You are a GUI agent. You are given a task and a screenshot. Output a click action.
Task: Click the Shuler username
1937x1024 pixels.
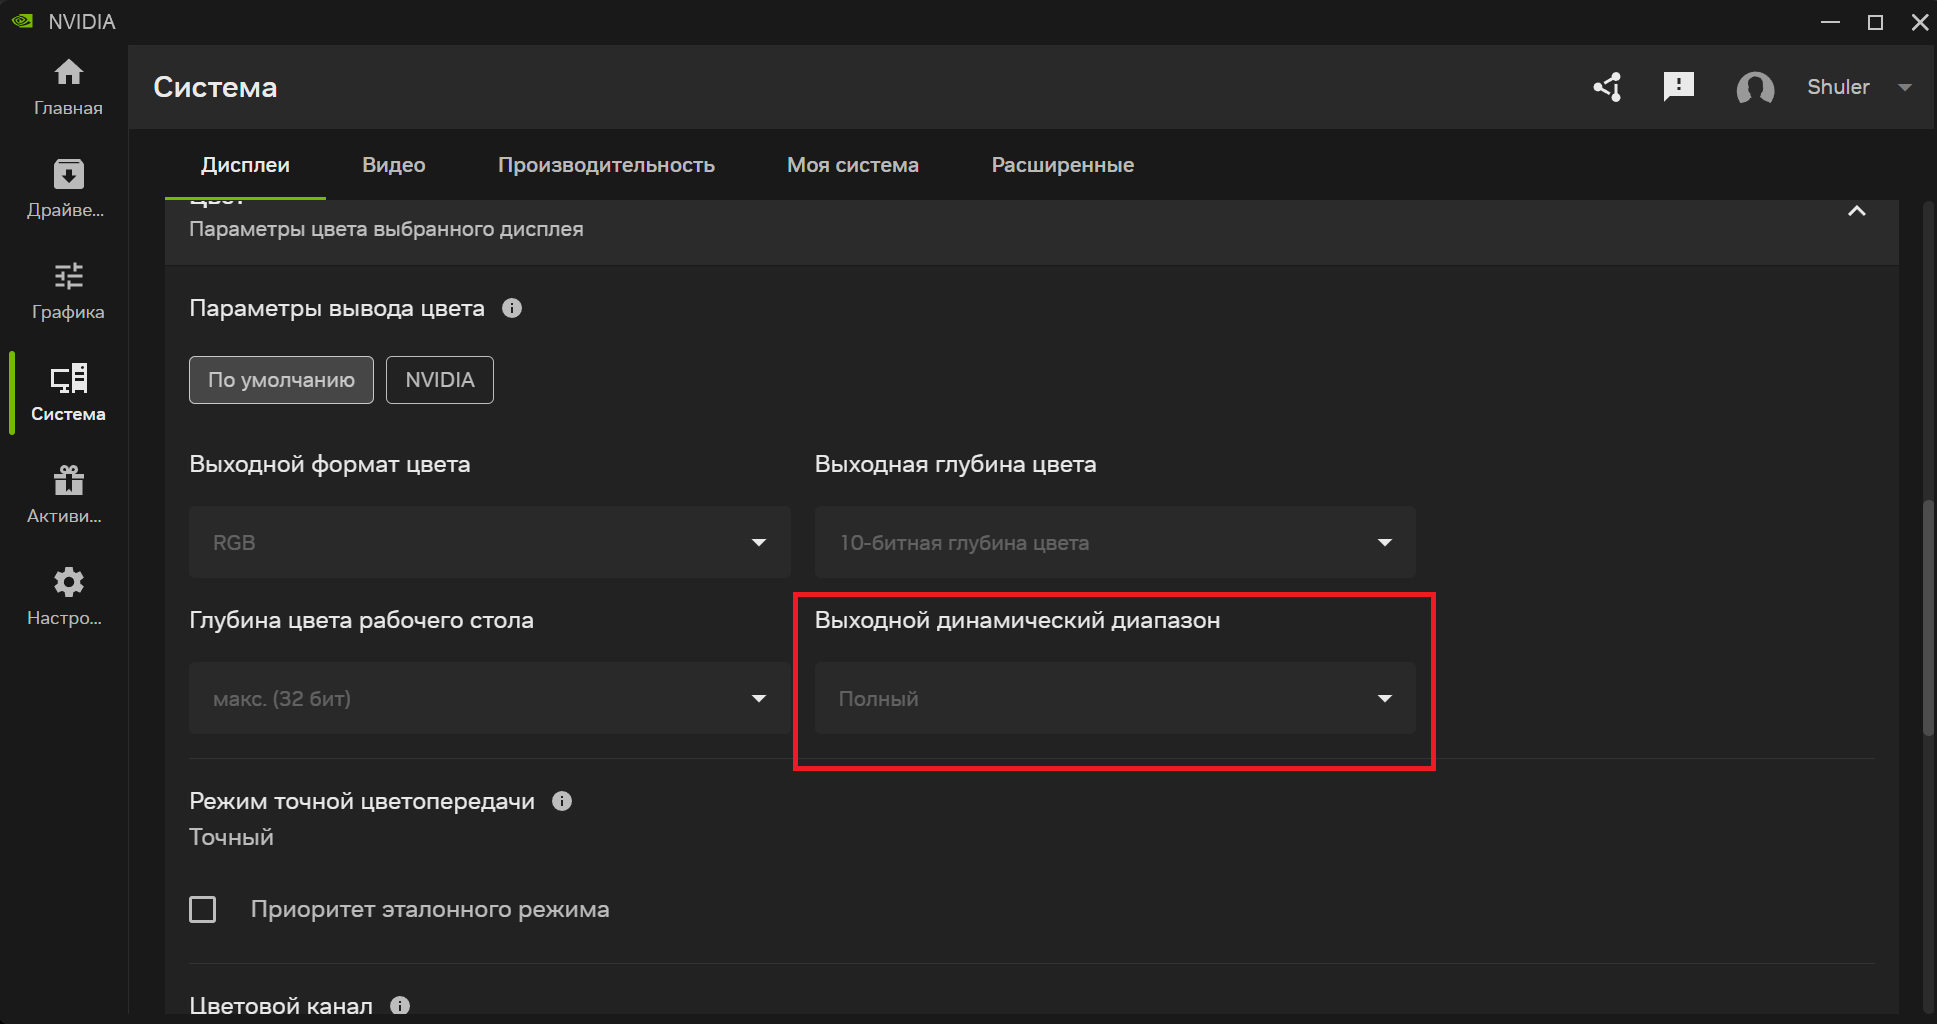[x=1838, y=87]
